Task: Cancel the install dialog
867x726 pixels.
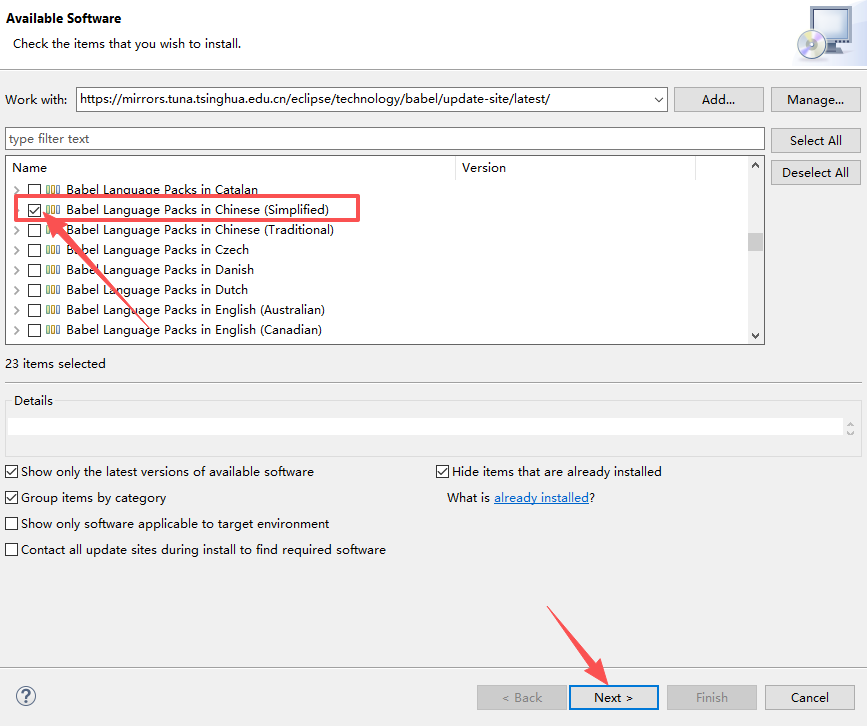Action: click(x=809, y=697)
